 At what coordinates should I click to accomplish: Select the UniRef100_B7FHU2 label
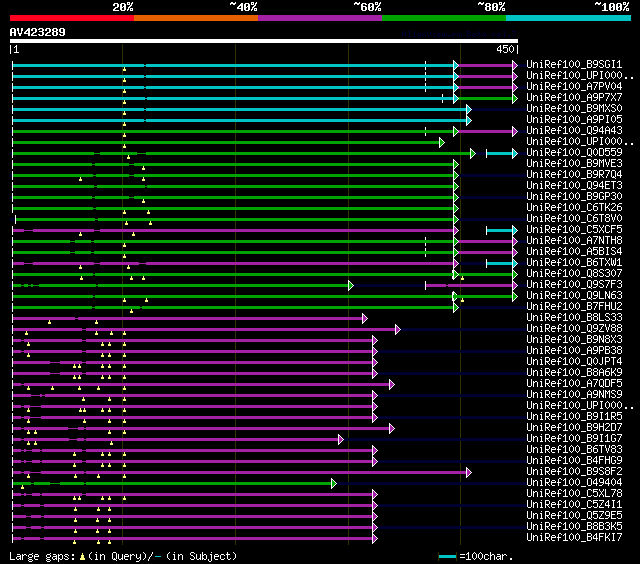pos(574,307)
